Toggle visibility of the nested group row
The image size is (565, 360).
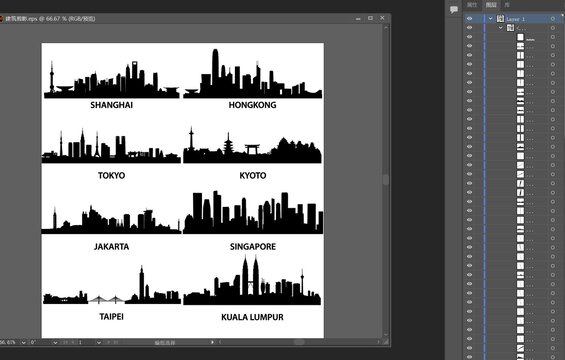click(x=469, y=28)
